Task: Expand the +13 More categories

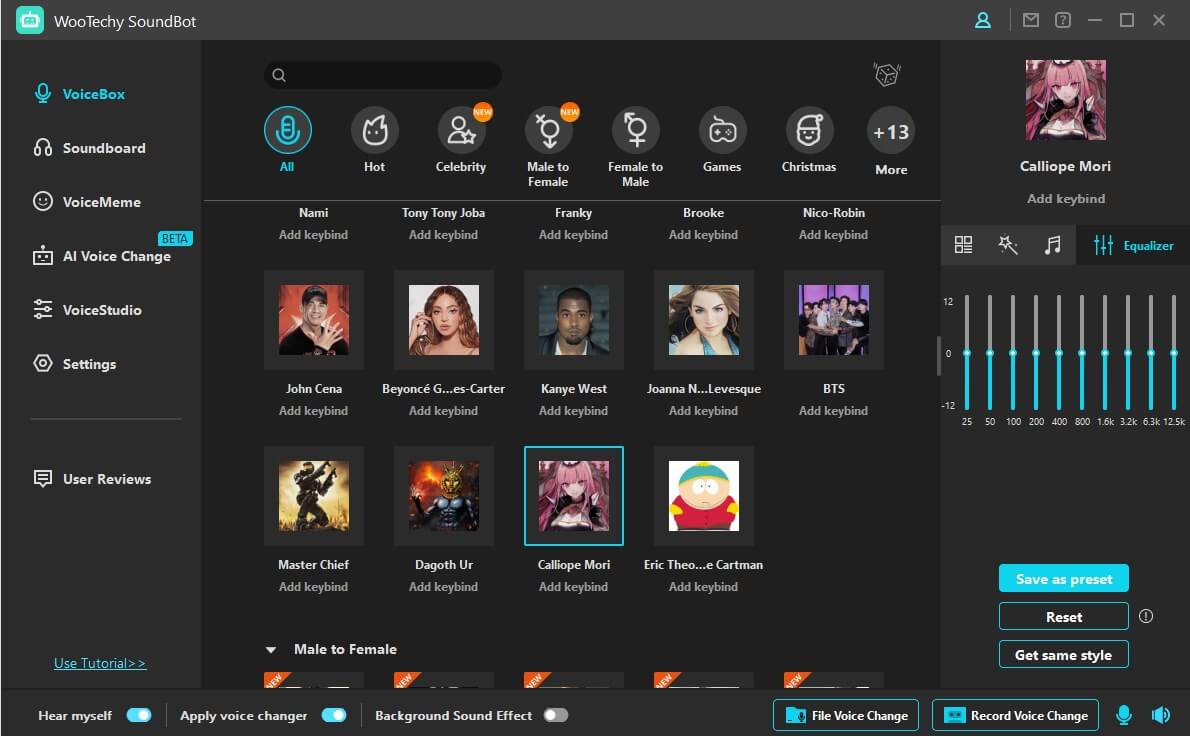Action: 890,131
